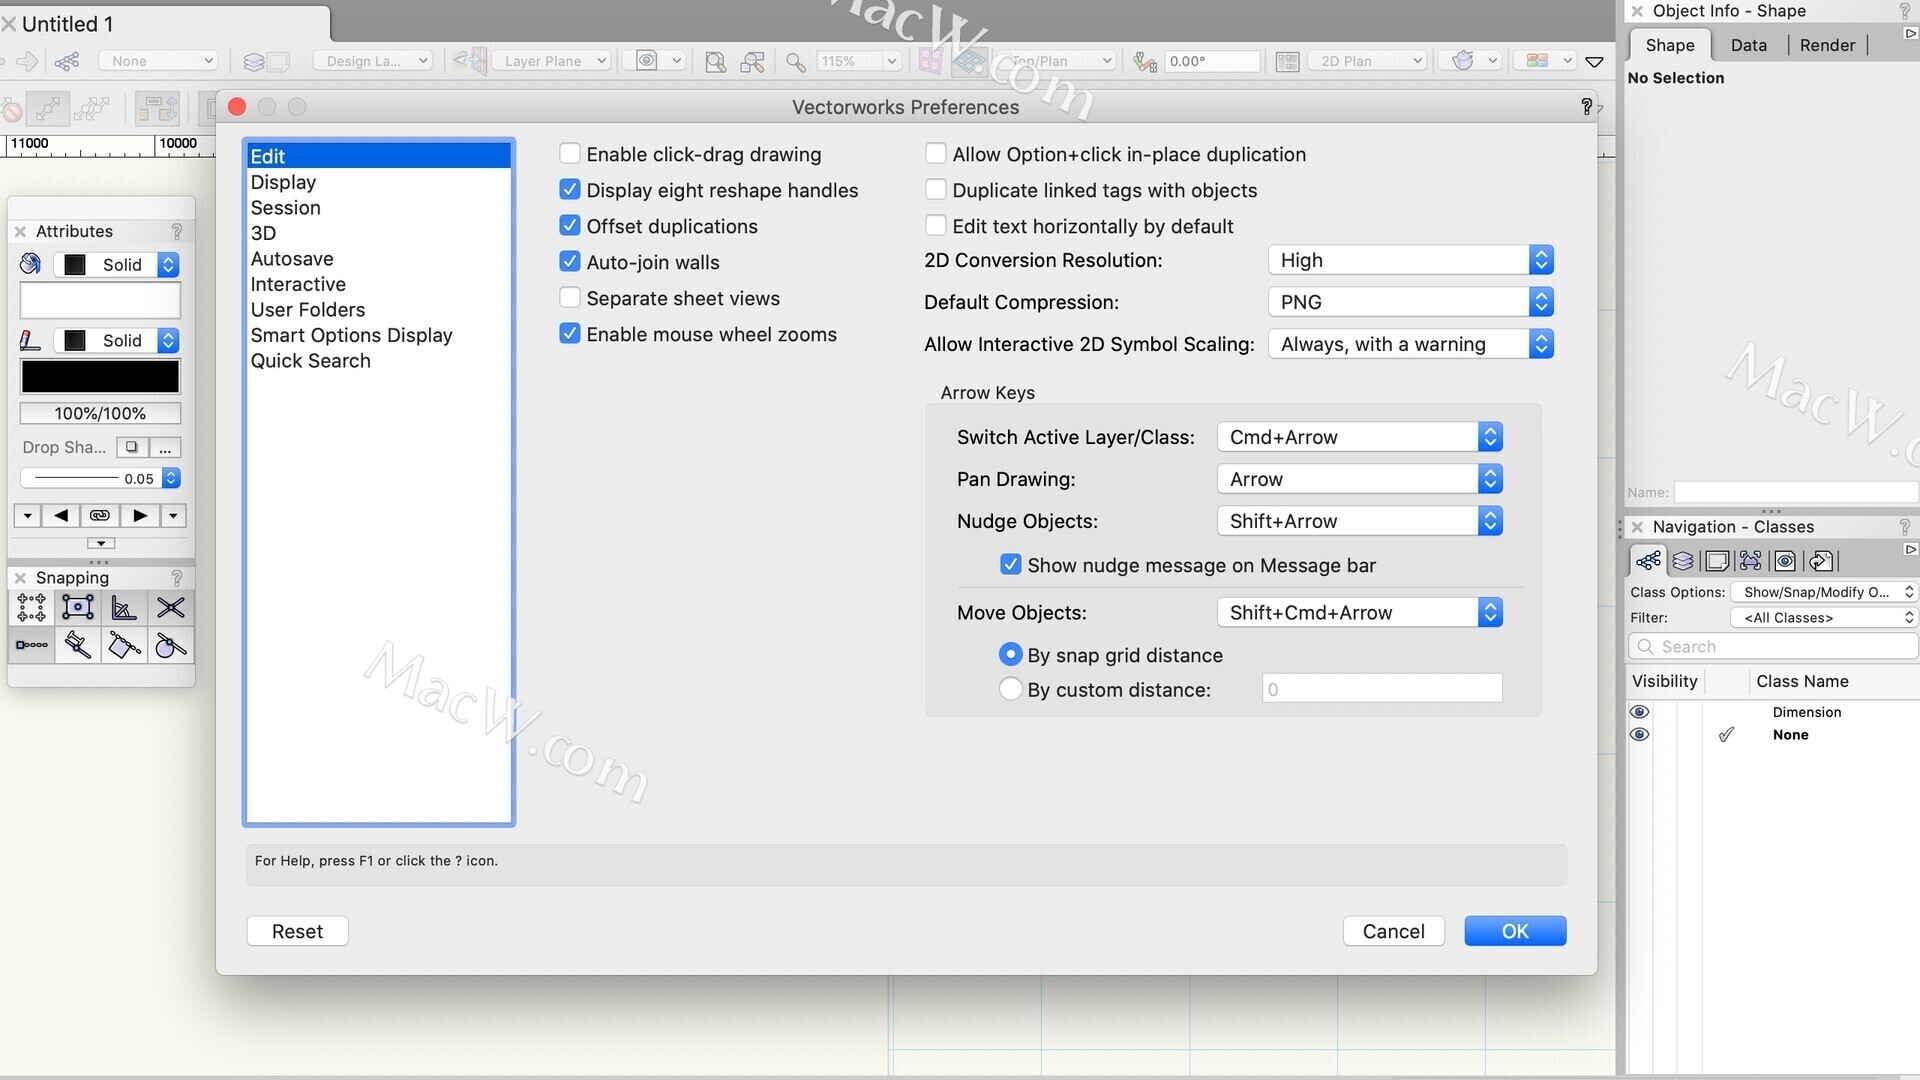Select the Session category in preferences list
The image size is (1920, 1080).
[x=285, y=207]
